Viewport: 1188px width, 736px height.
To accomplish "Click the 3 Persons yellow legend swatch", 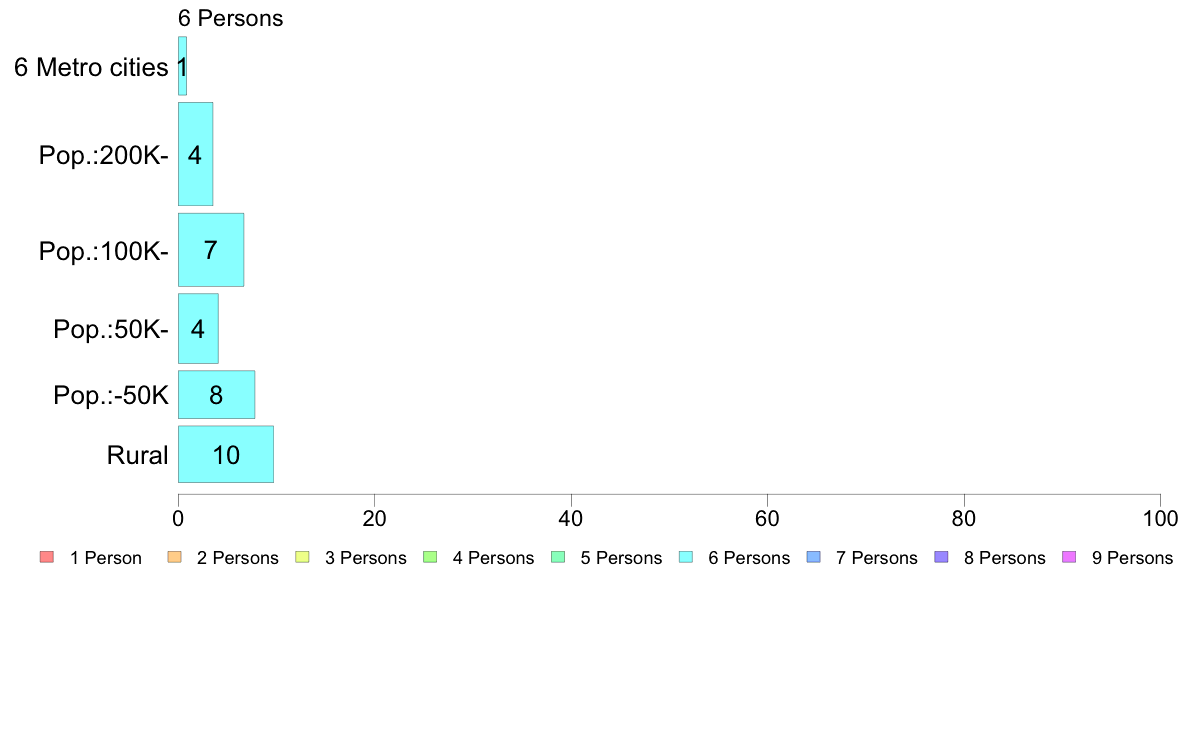I will pyautogui.click(x=302, y=557).
